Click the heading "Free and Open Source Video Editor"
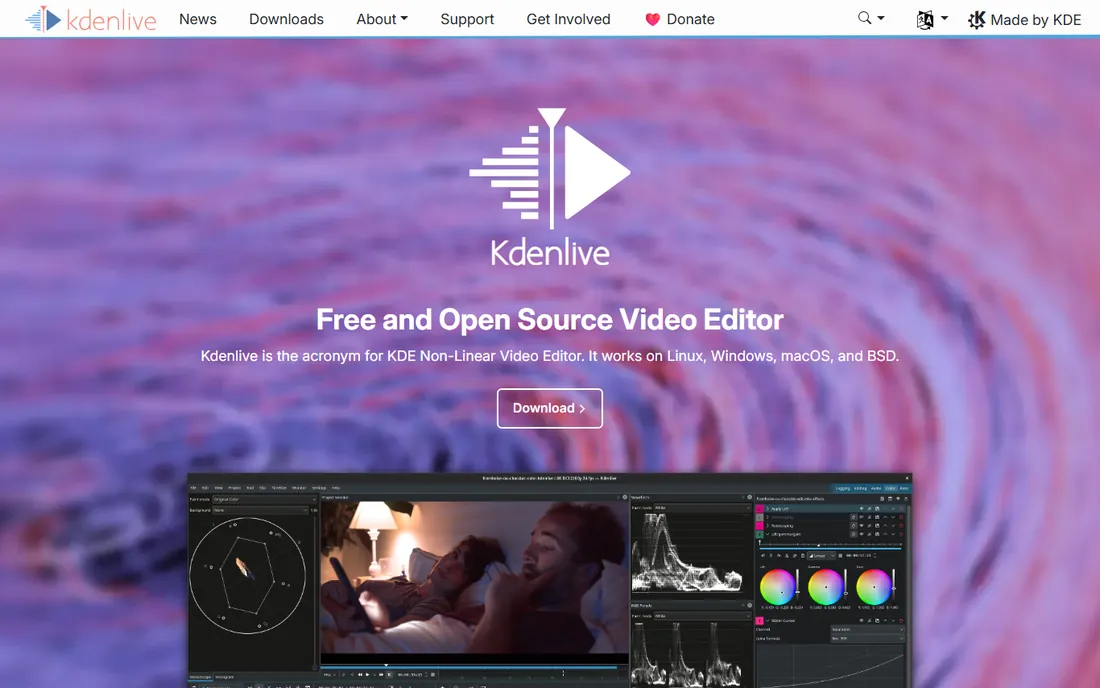 tap(549, 320)
